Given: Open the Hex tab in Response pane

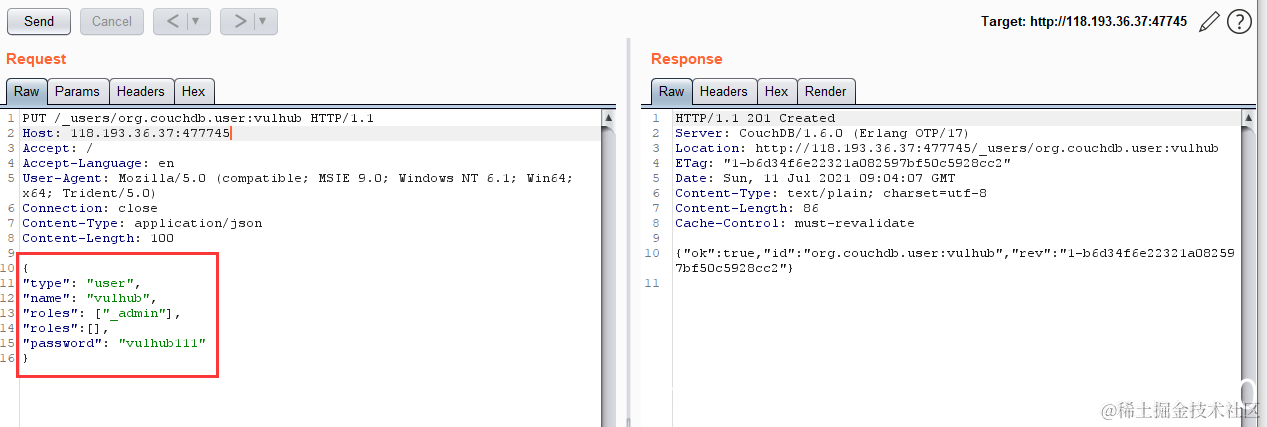Looking at the screenshot, I should pos(777,91).
